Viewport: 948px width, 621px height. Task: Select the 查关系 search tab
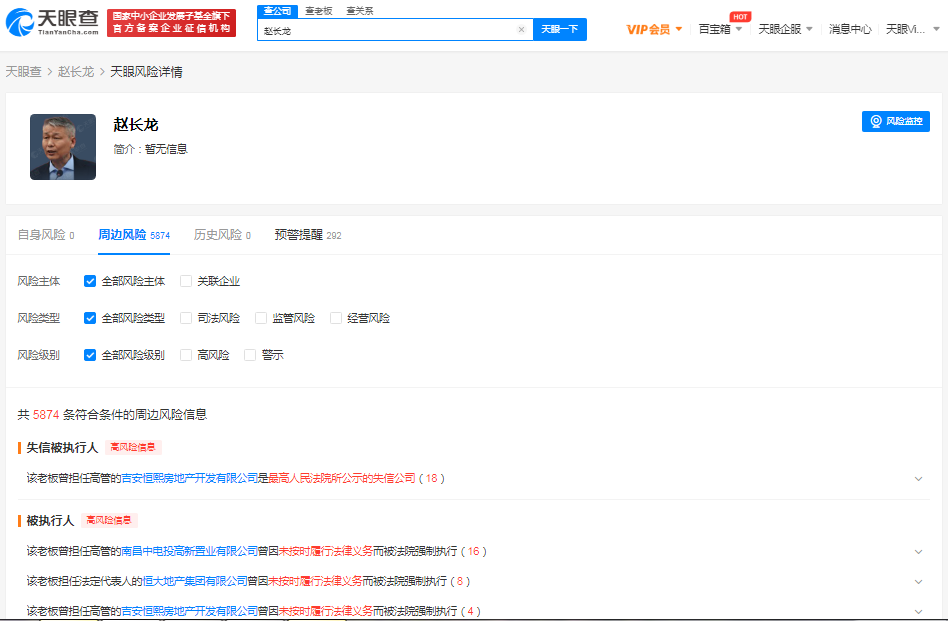click(360, 11)
